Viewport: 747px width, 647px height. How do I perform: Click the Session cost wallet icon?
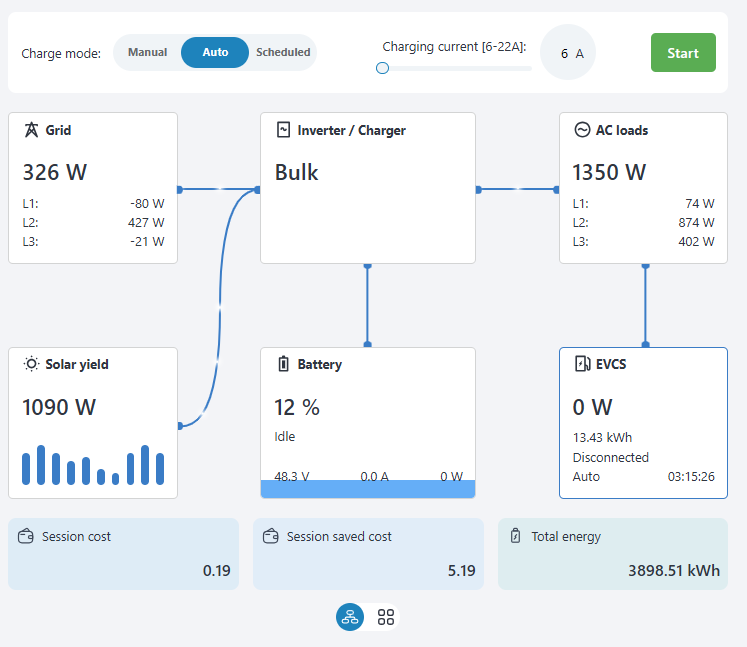tap(27, 537)
